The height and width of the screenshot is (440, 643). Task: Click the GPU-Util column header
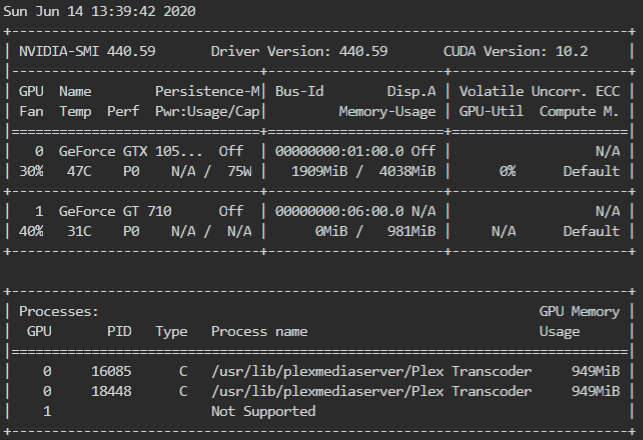[x=491, y=112]
